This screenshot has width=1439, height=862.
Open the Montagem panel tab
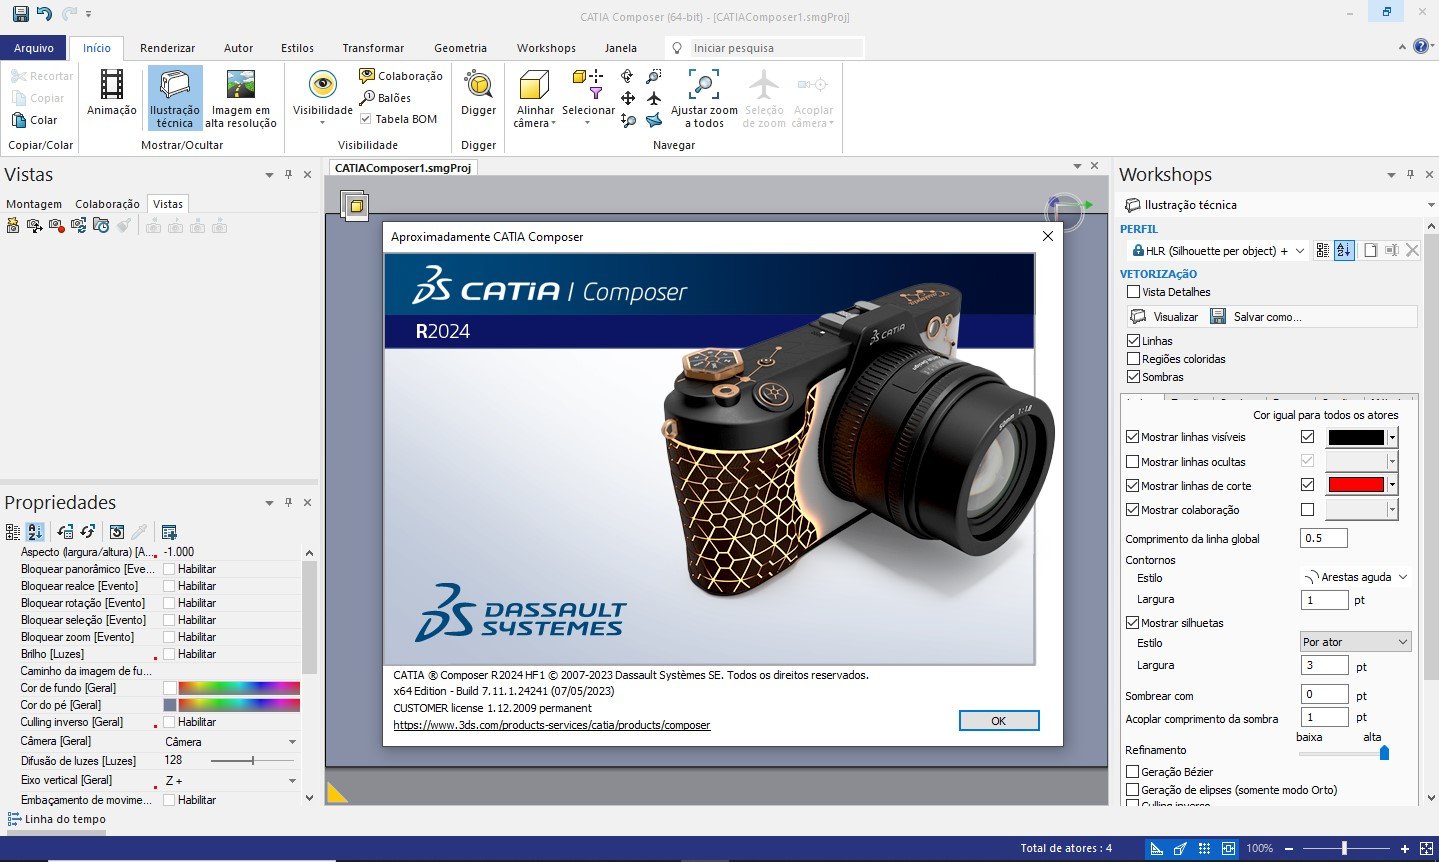coord(34,204)
